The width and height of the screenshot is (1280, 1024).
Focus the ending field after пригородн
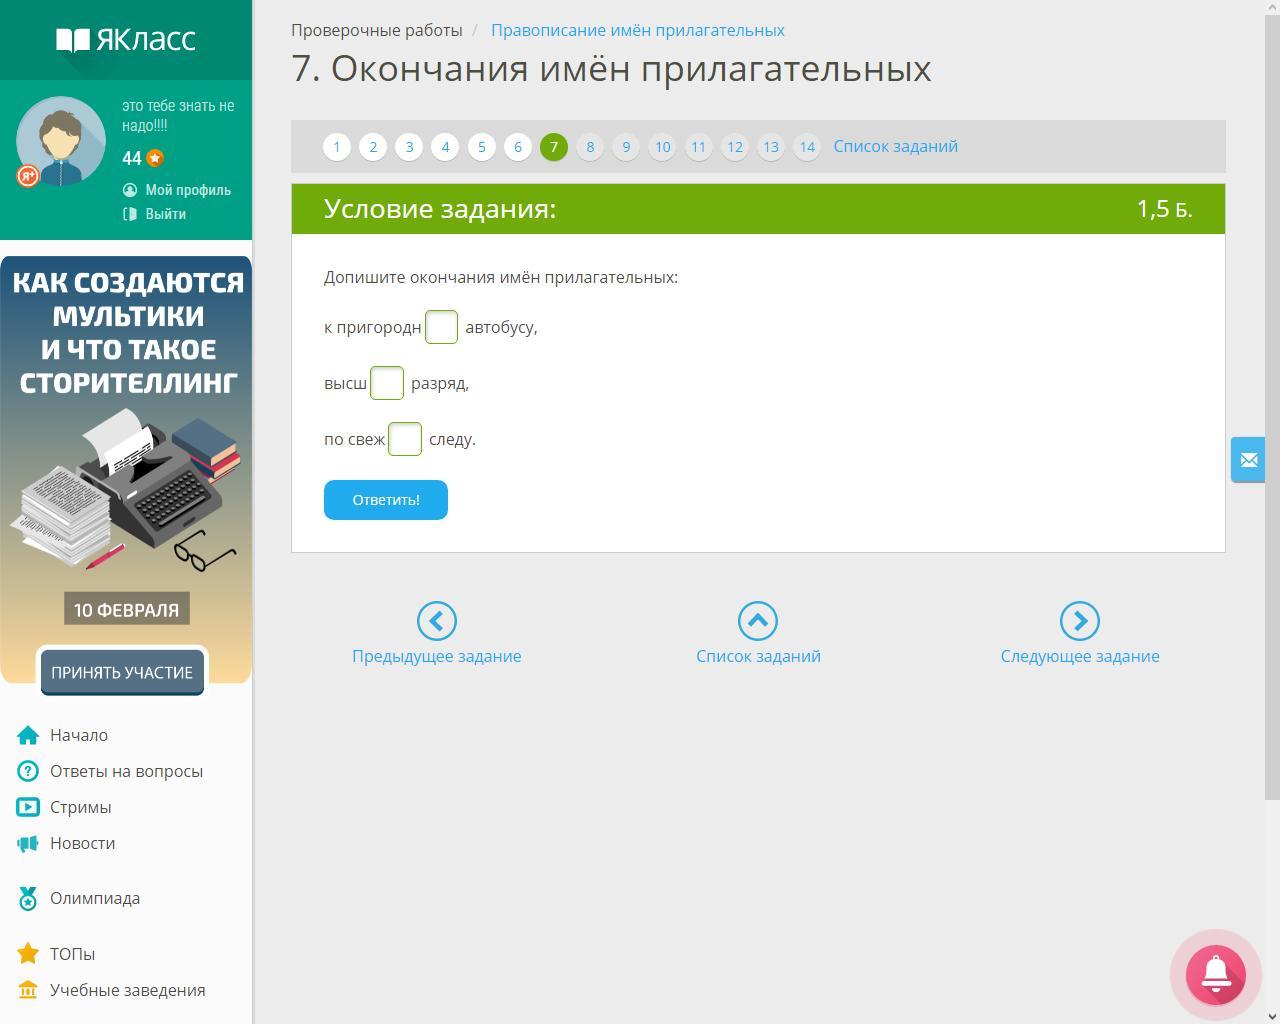click(x=441, y=327)
